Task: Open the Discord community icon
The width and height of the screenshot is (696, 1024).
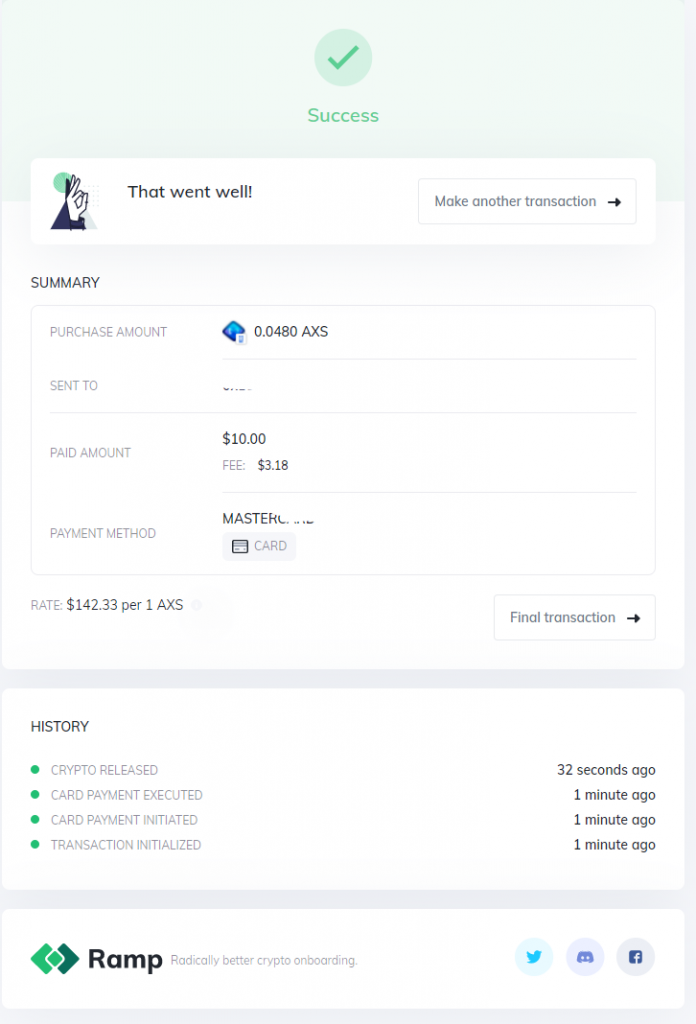Action: [x=585, y=957]
